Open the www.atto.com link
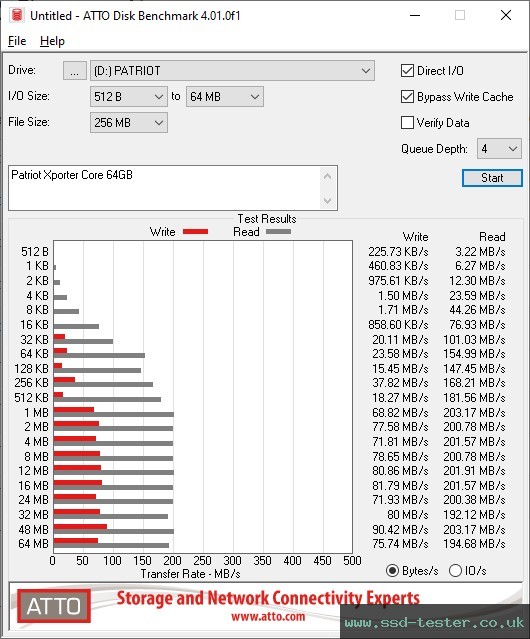Image resolution: width=530 pixels, height=639 pixels. (268, 616)
